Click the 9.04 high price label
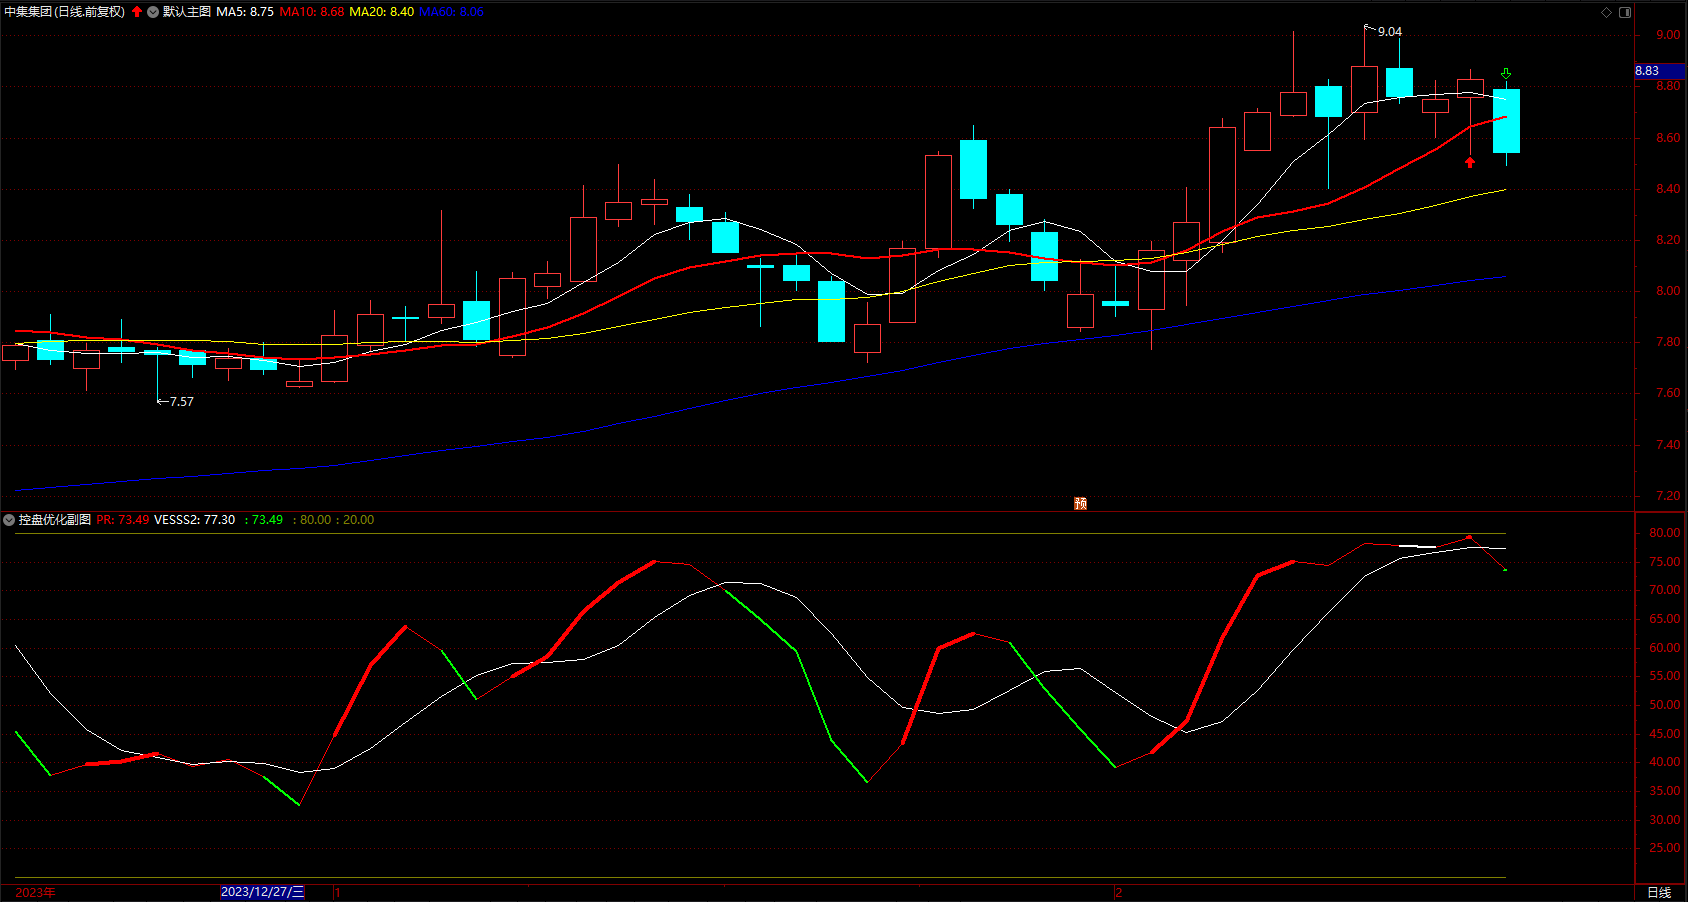This screenshot has height=902, width=1688. point(1390,32)
